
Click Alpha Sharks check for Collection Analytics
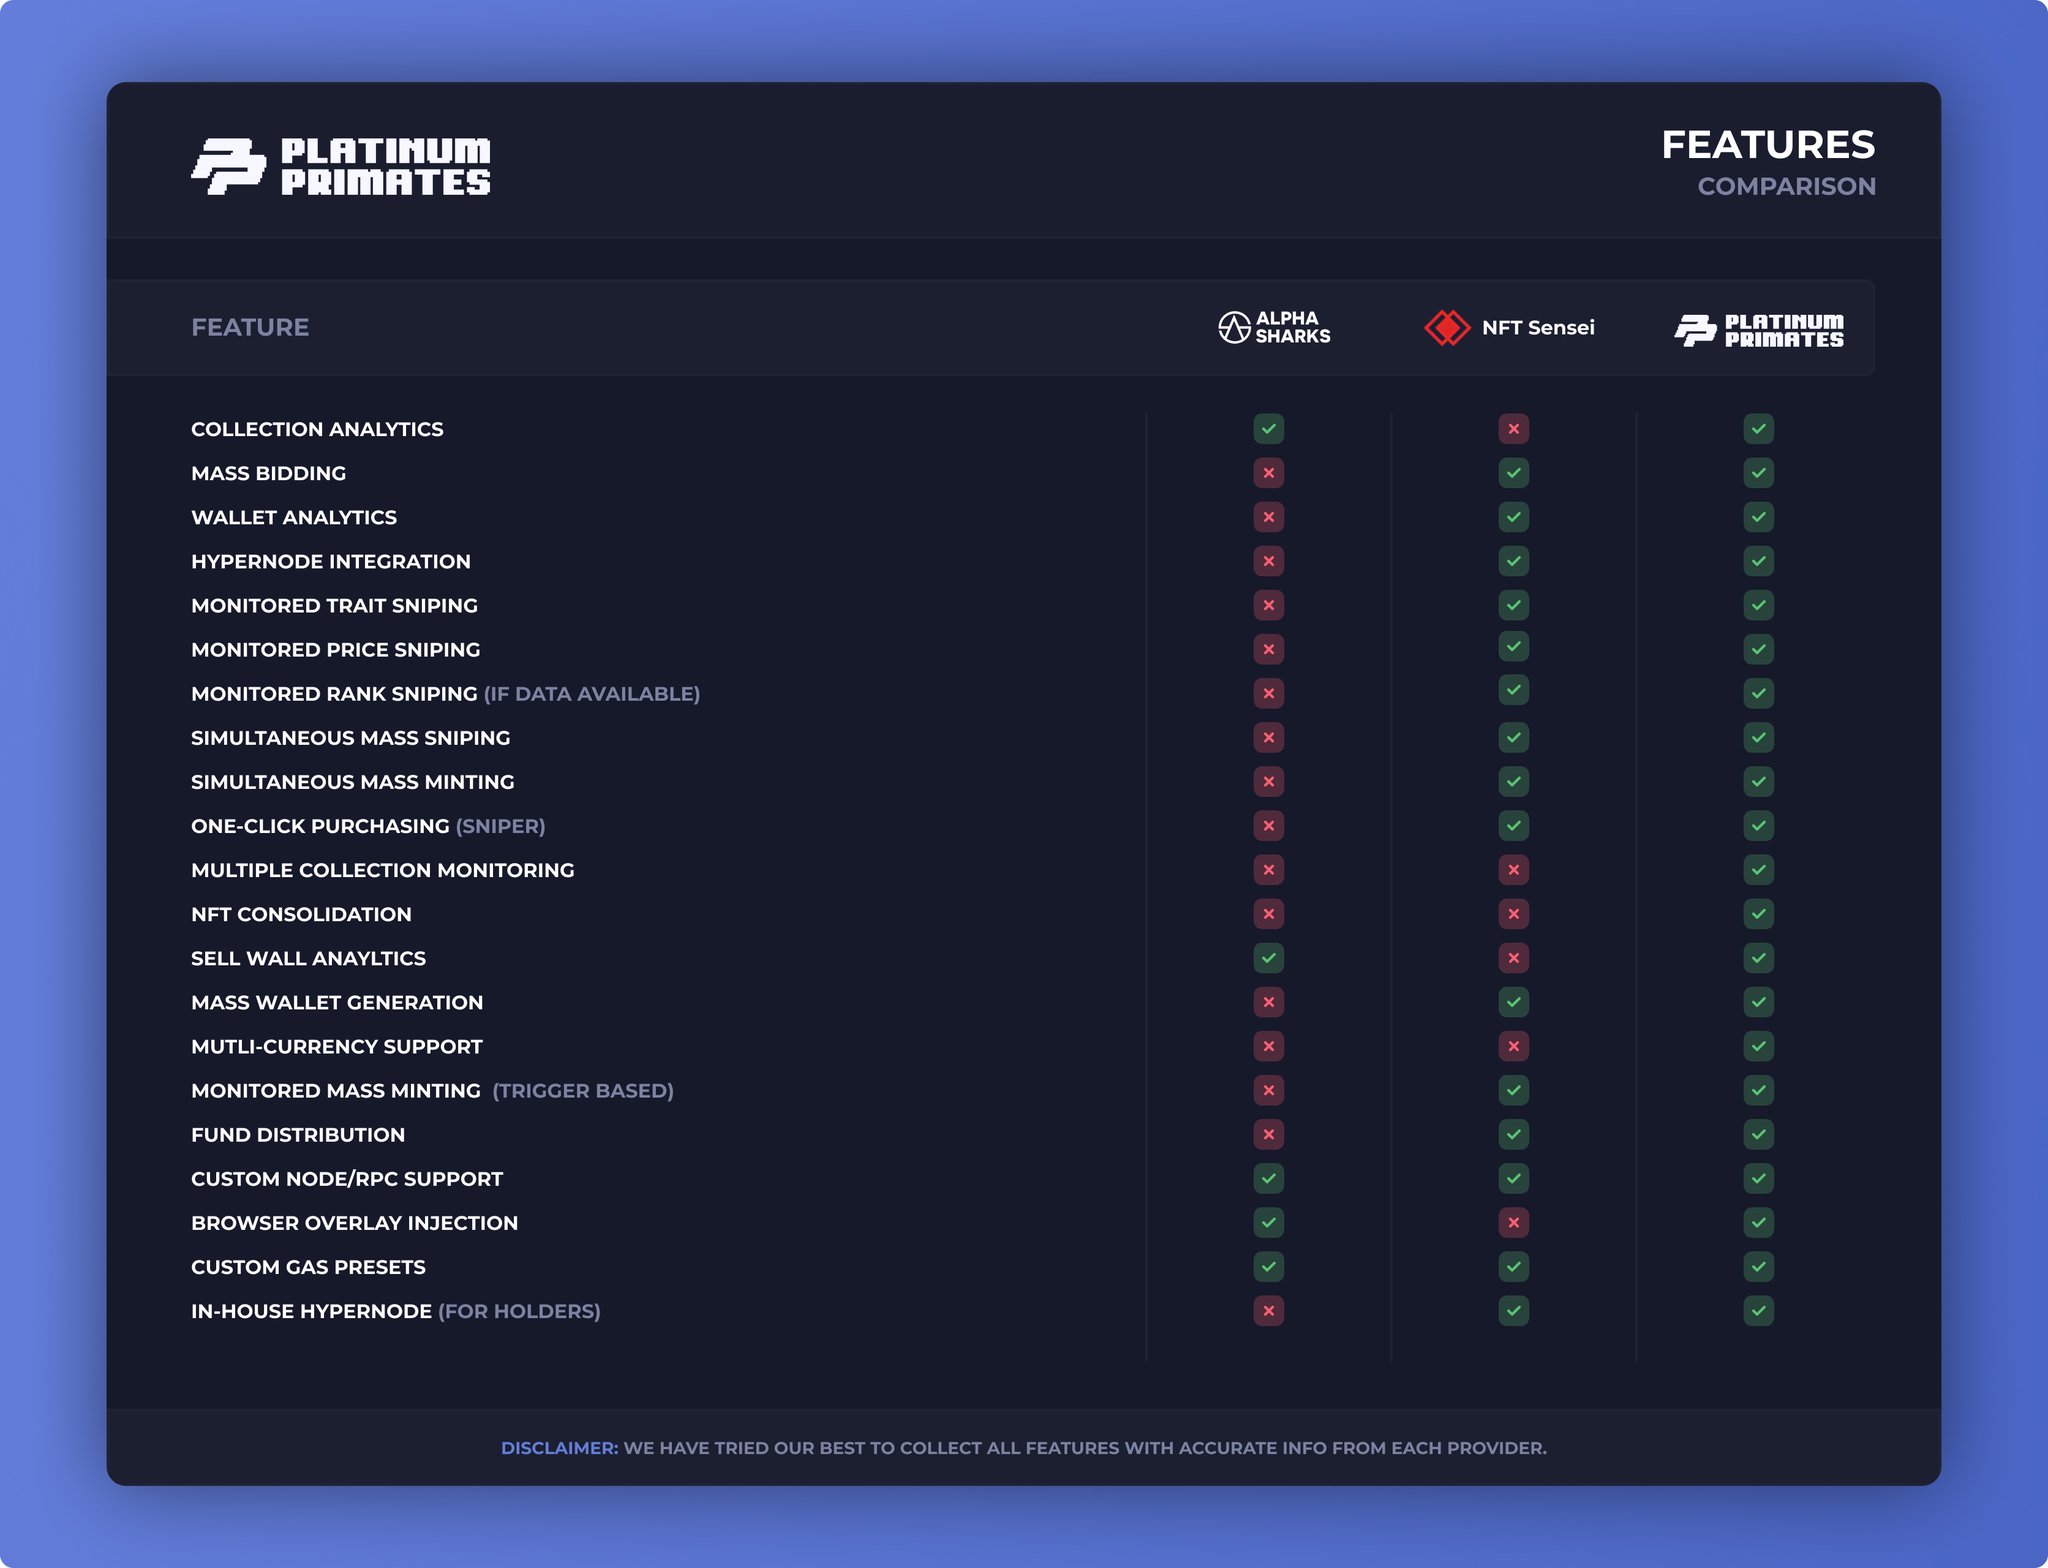pos(1269,429)
